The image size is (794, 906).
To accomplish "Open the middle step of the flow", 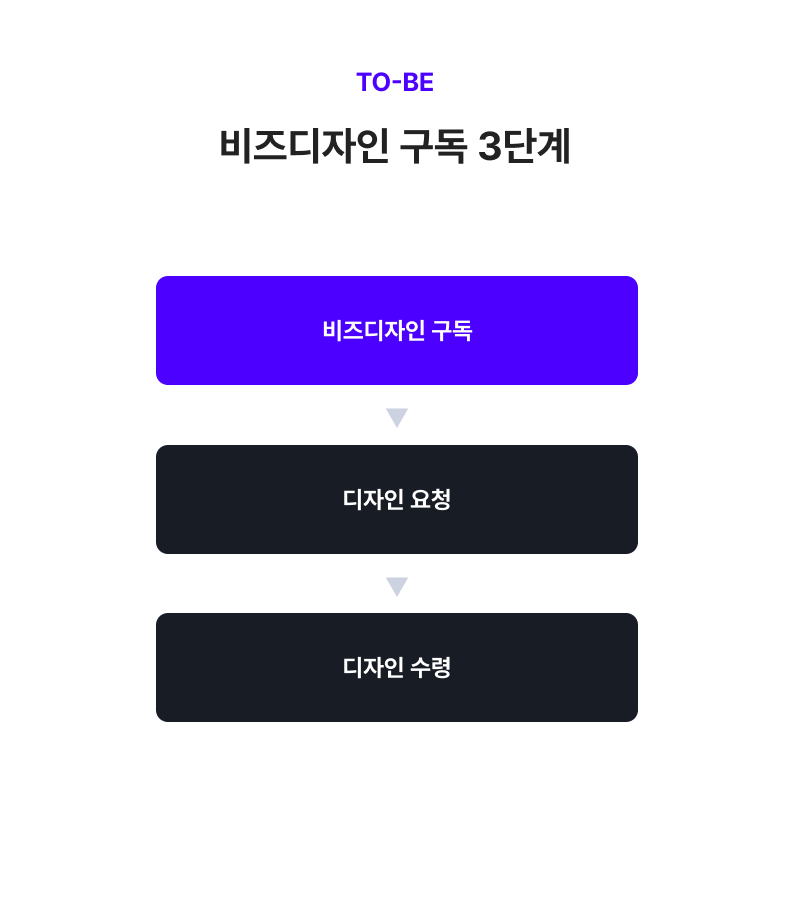I will (x=396, y=499).
